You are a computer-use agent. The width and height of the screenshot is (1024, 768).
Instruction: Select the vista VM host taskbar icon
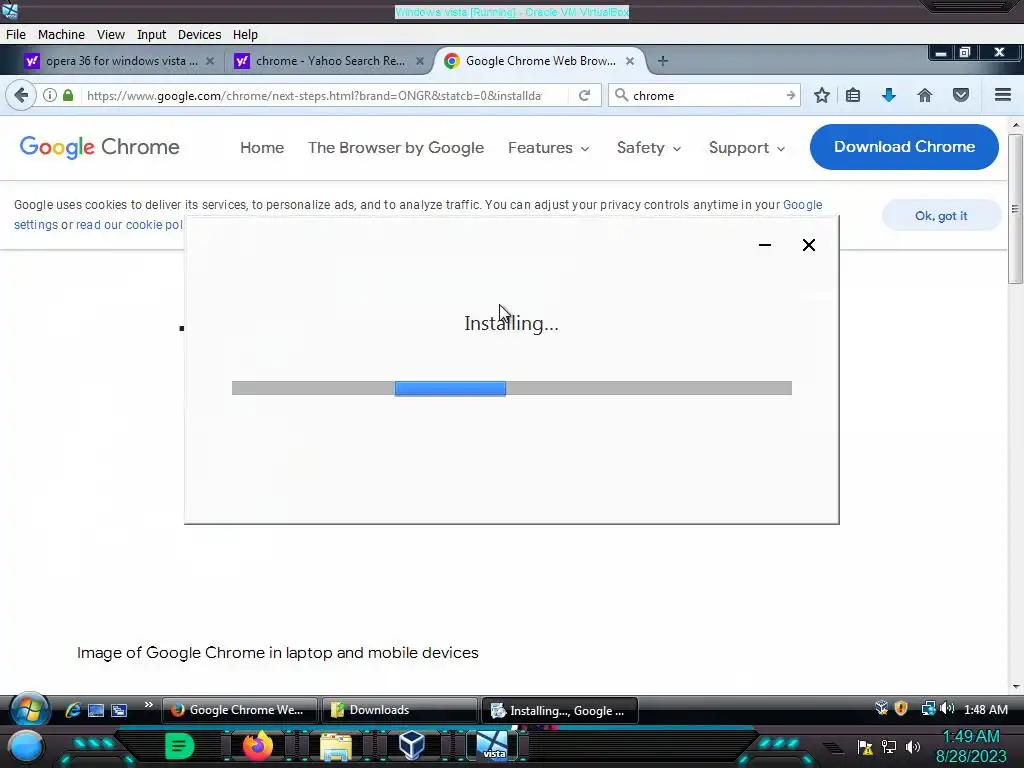click(x=492, y=746)
